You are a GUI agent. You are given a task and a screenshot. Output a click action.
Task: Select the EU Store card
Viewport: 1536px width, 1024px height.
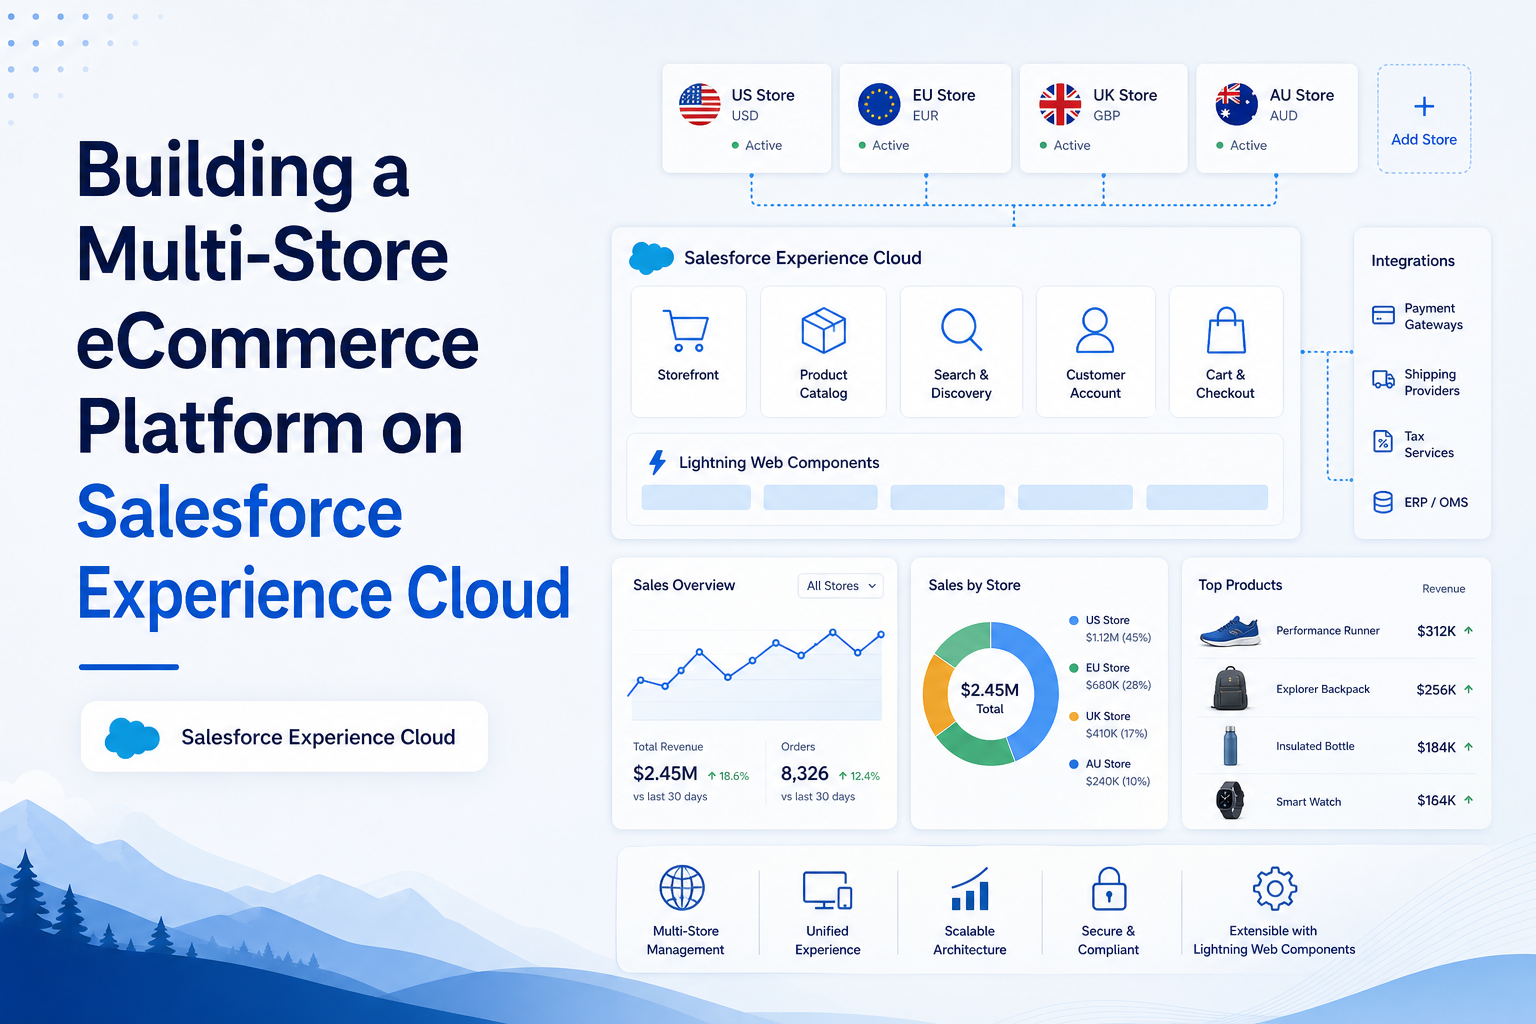(x=925, y=118)
